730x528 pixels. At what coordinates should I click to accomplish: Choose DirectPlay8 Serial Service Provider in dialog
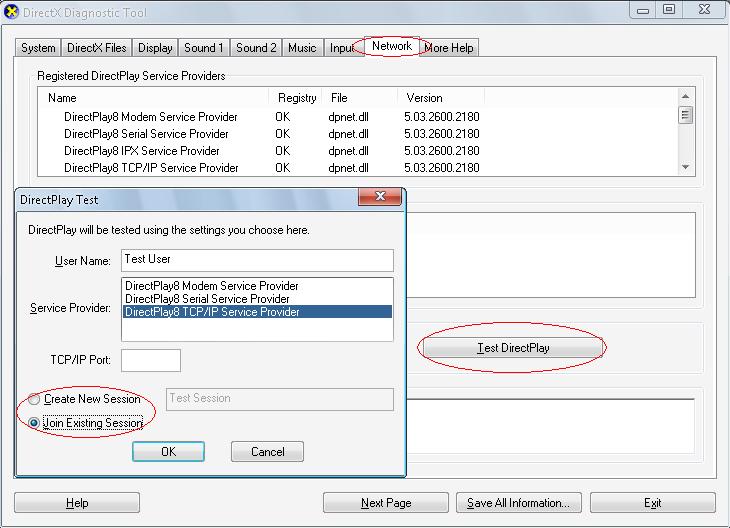click(257, 298)
